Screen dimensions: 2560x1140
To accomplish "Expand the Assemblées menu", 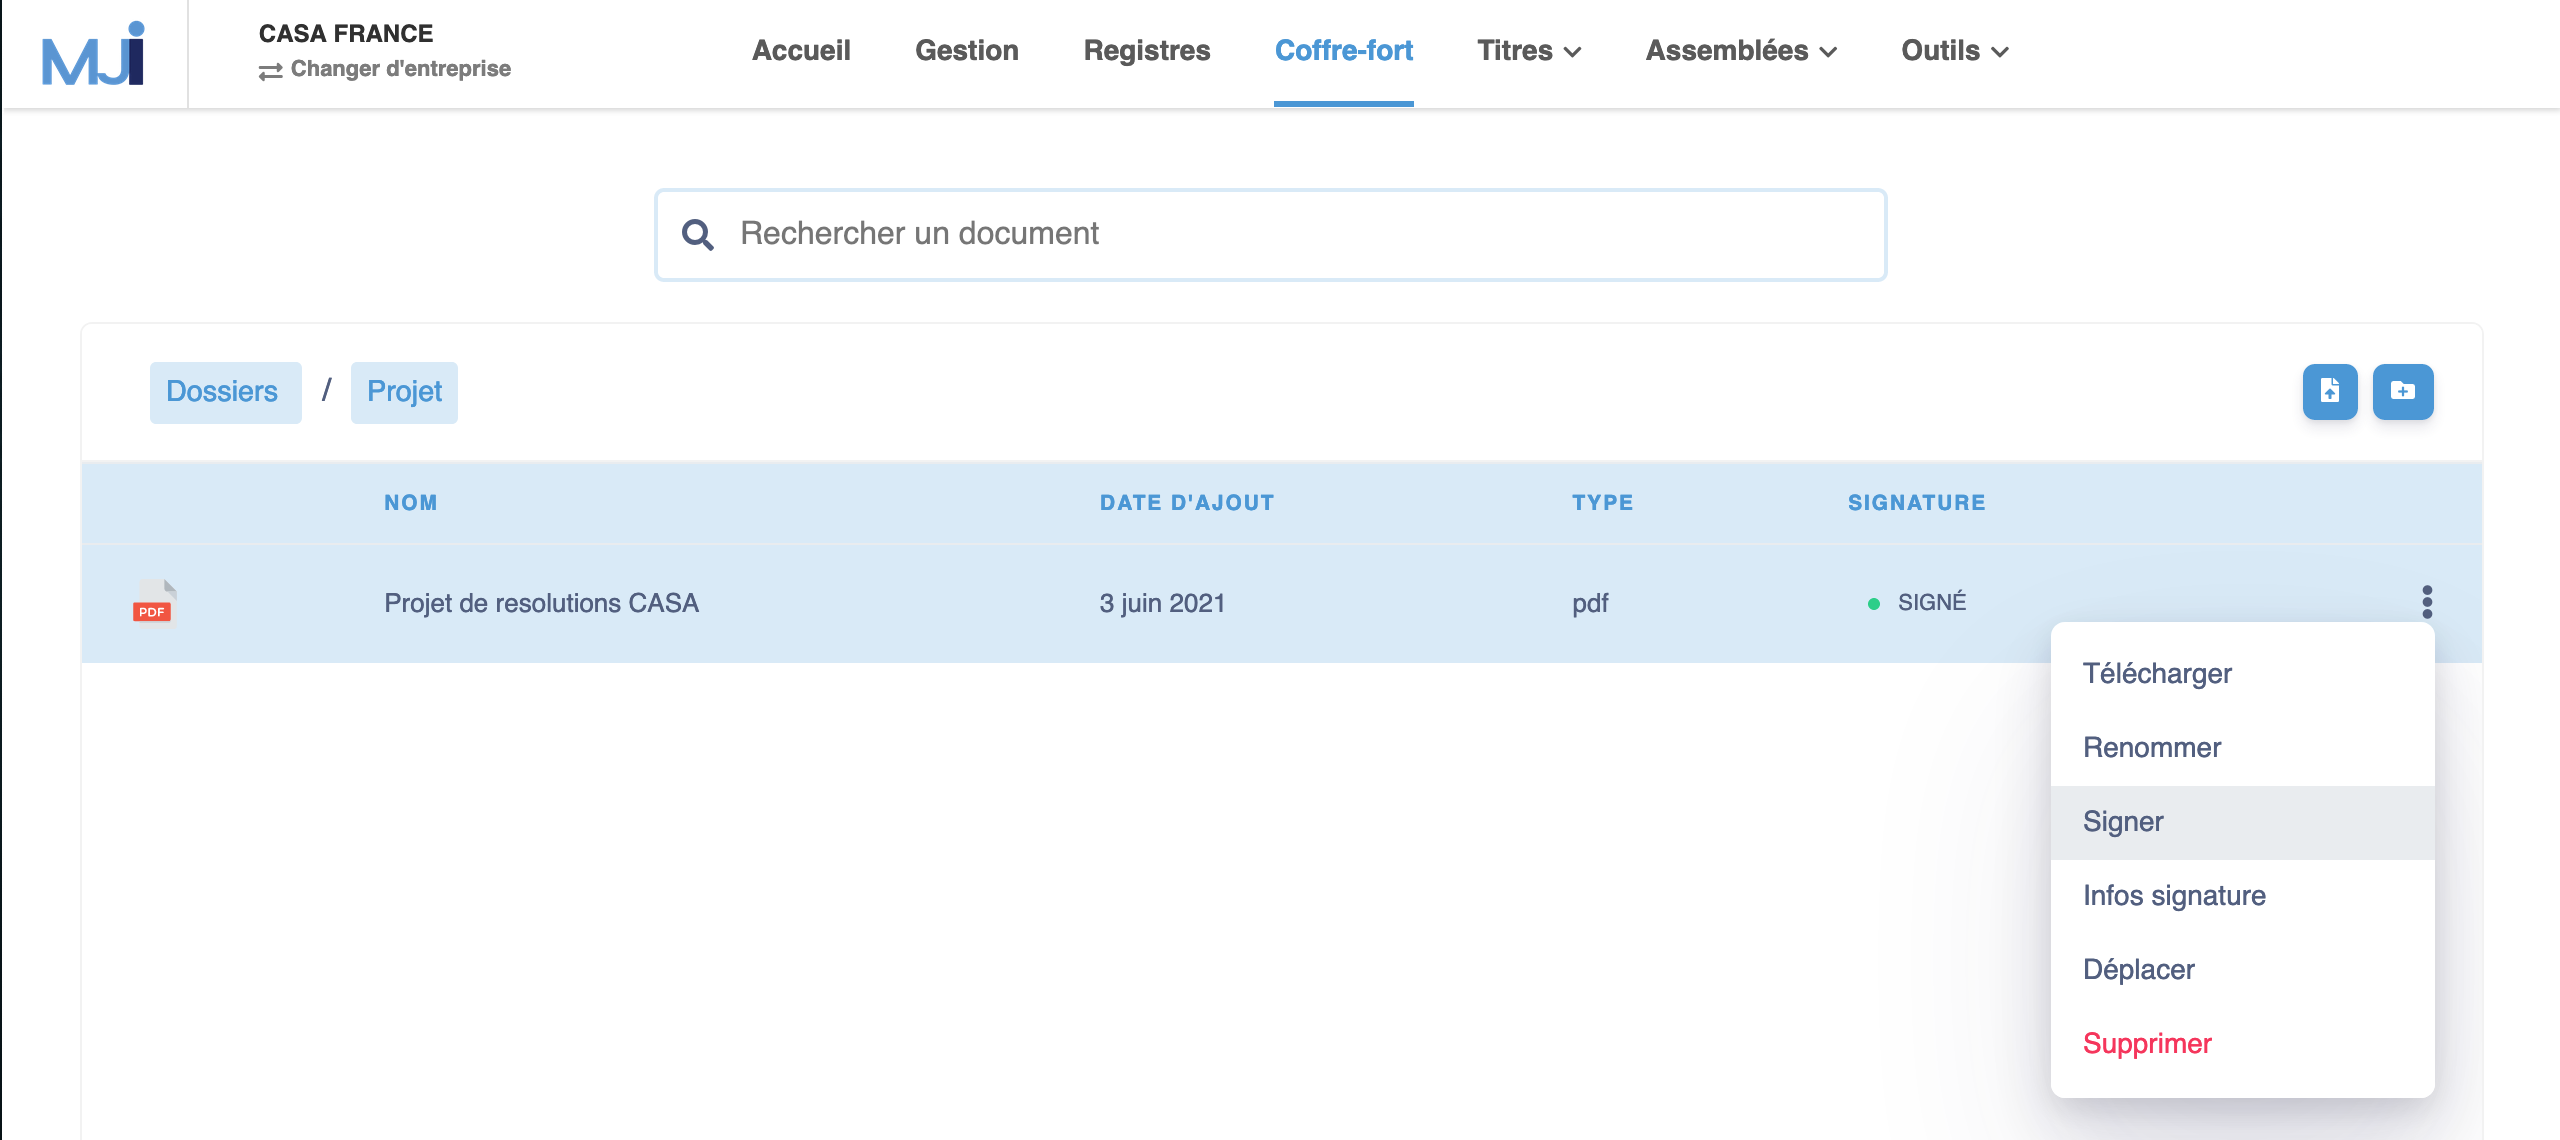I will click(x=1738, y=50).
